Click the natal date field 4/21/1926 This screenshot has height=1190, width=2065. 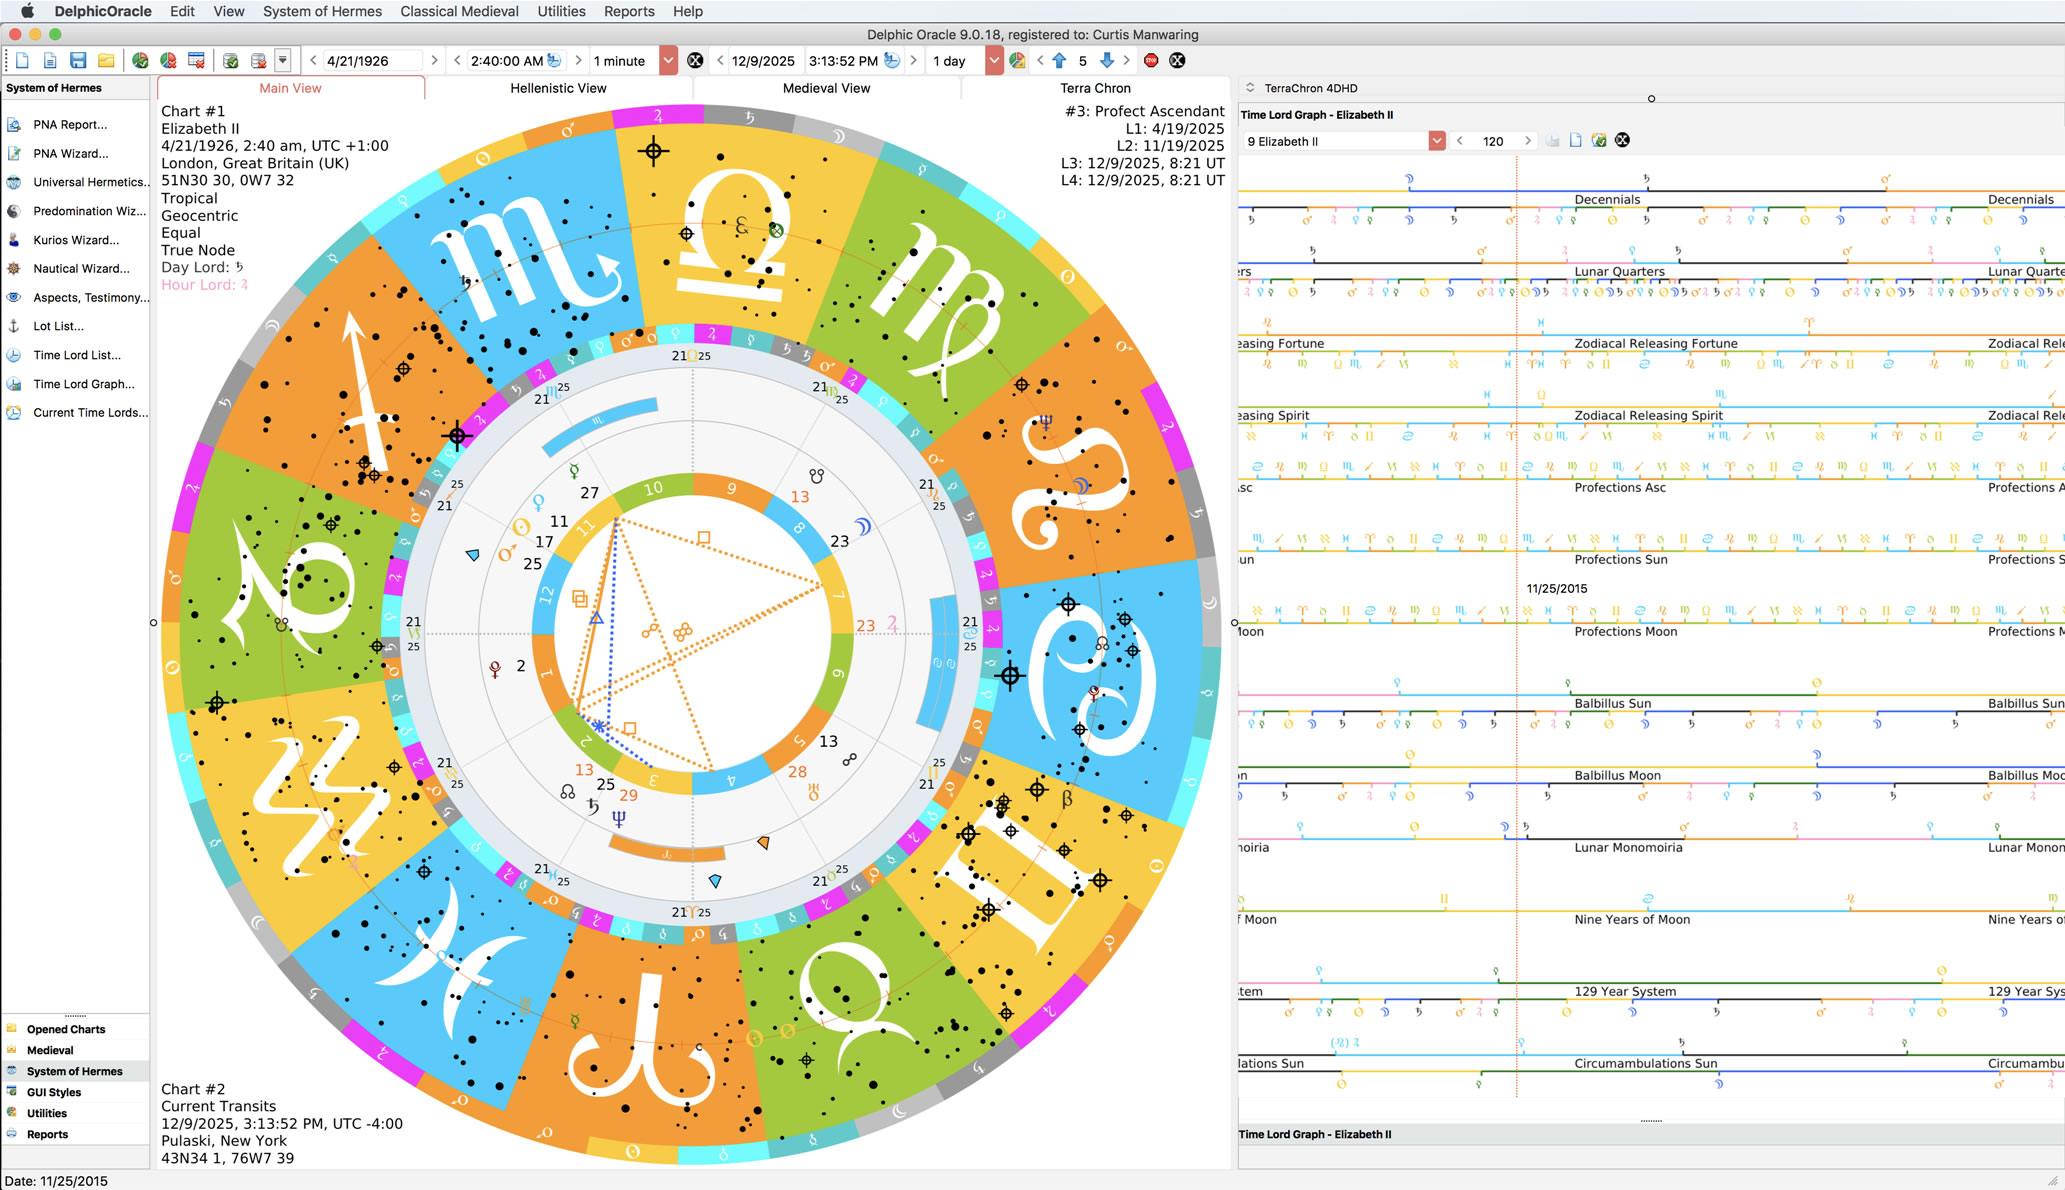coord(372,61)
